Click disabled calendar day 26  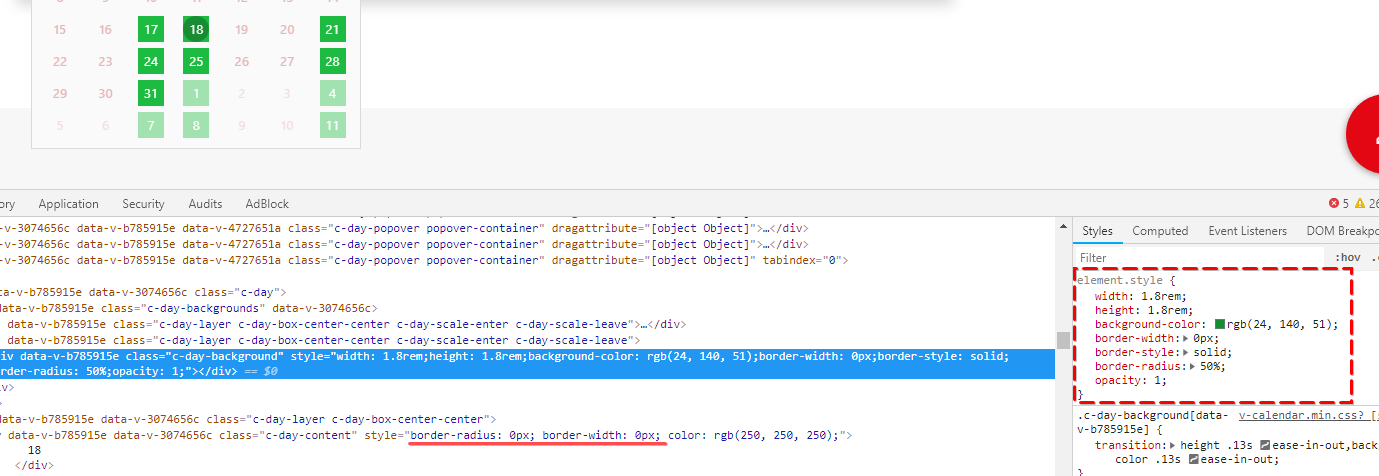241,62
